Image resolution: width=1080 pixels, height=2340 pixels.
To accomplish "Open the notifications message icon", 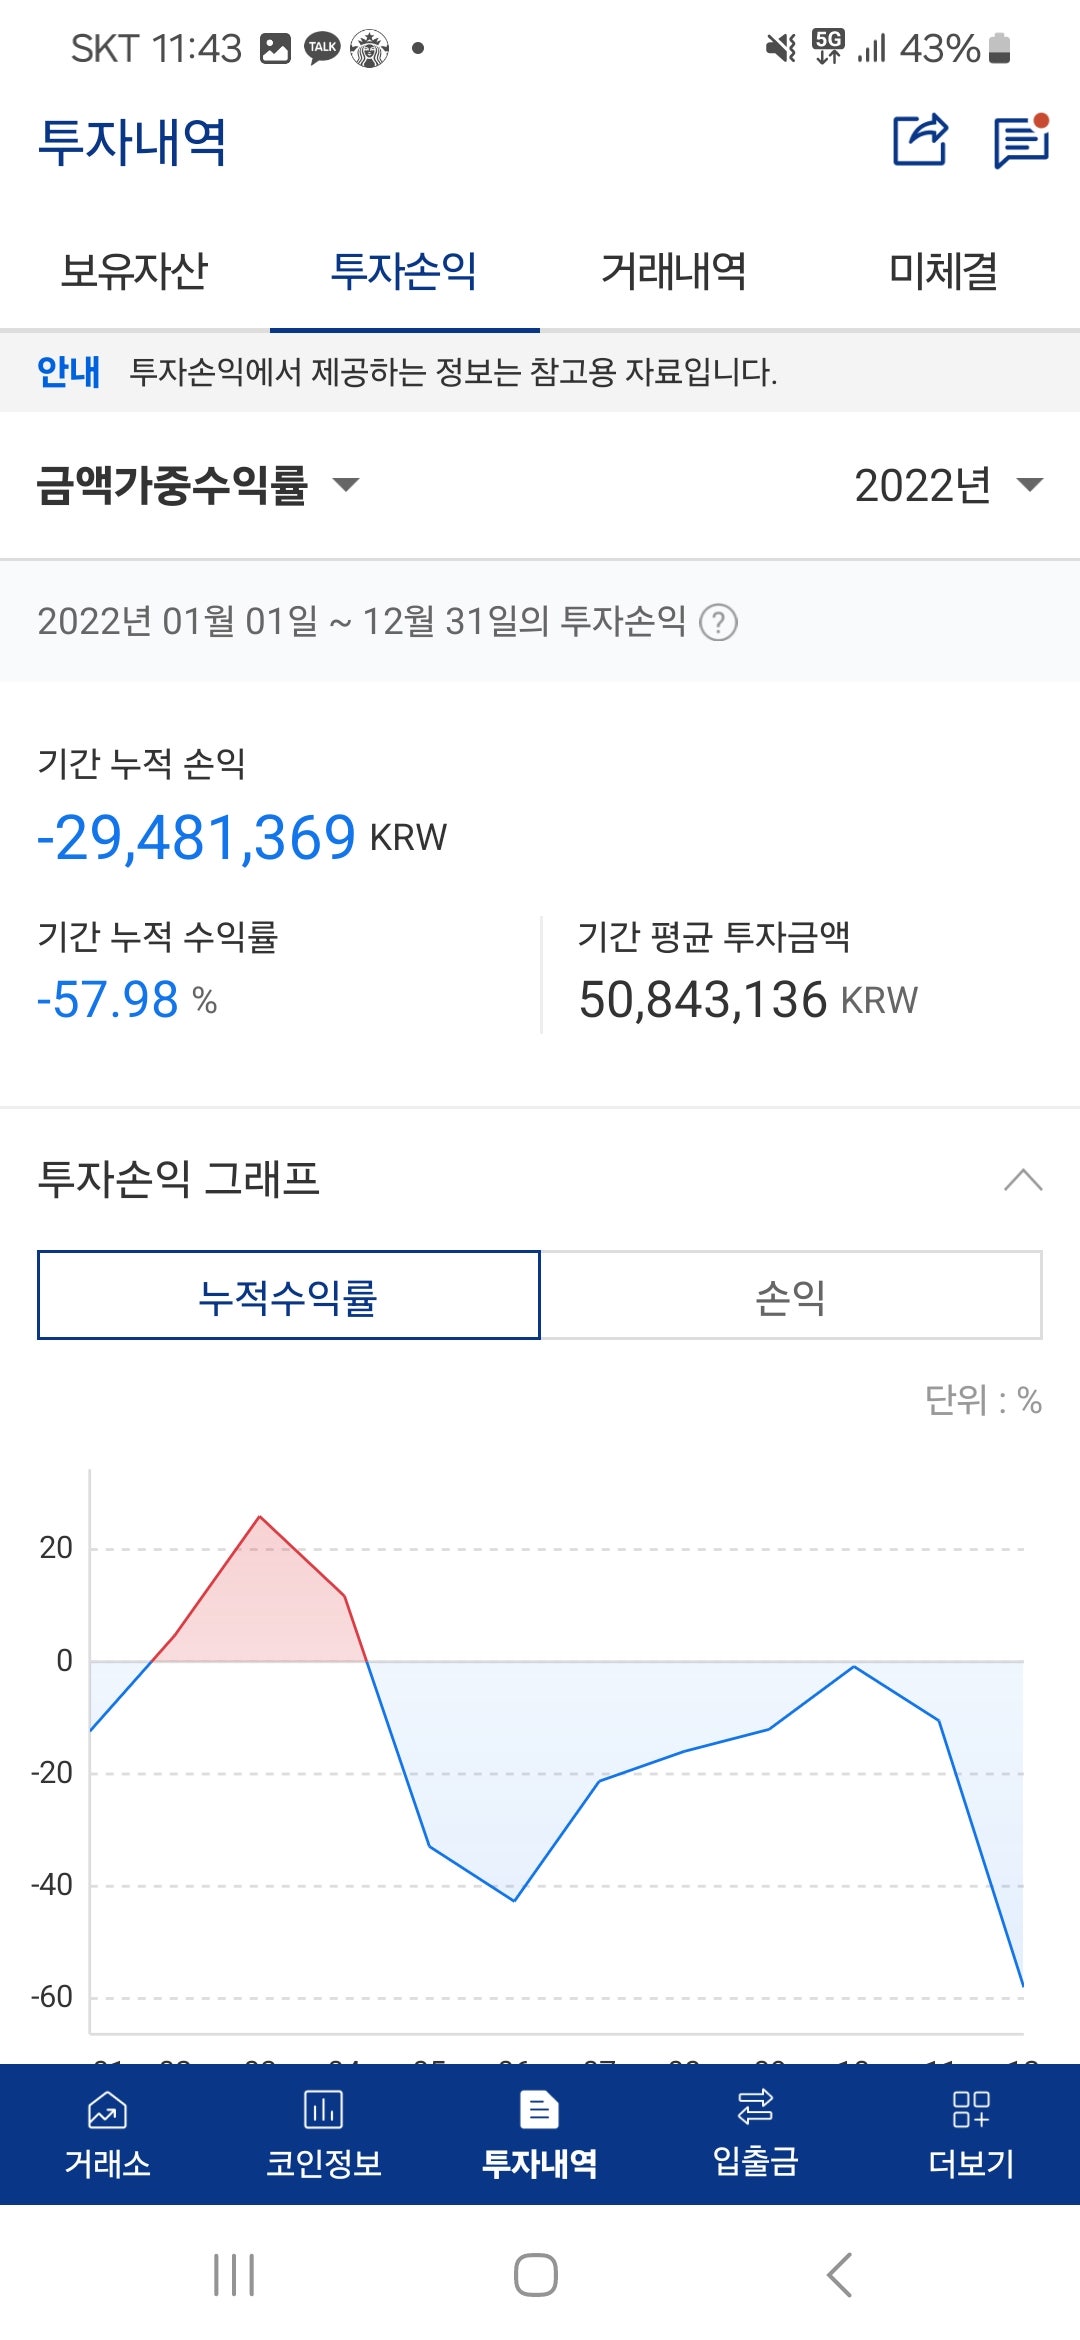I will pos(1021,141).
